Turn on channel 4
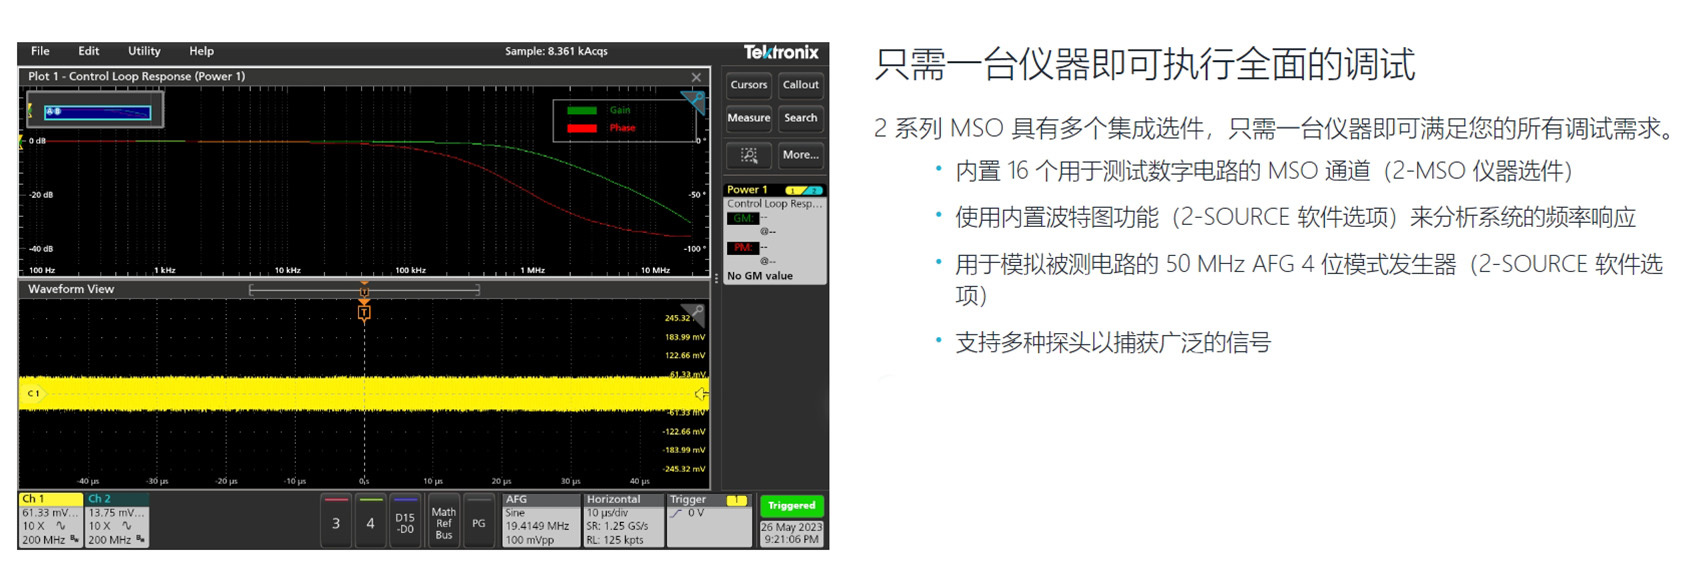 click(370, 520)
